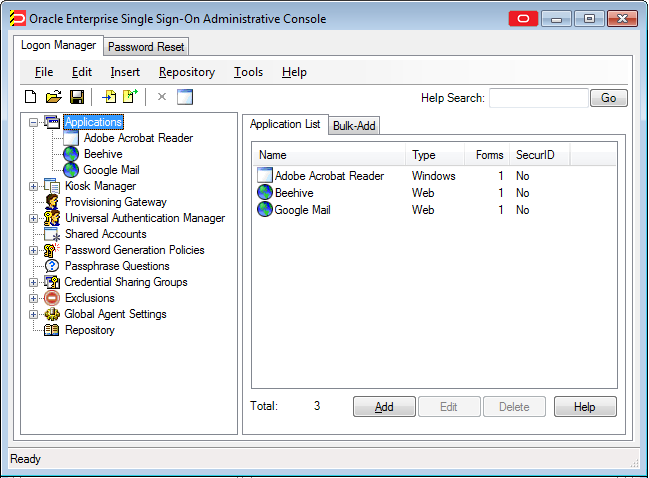Click Google Mail globe icon in tree
Screen dimensions: 649x478
[71, 170]
